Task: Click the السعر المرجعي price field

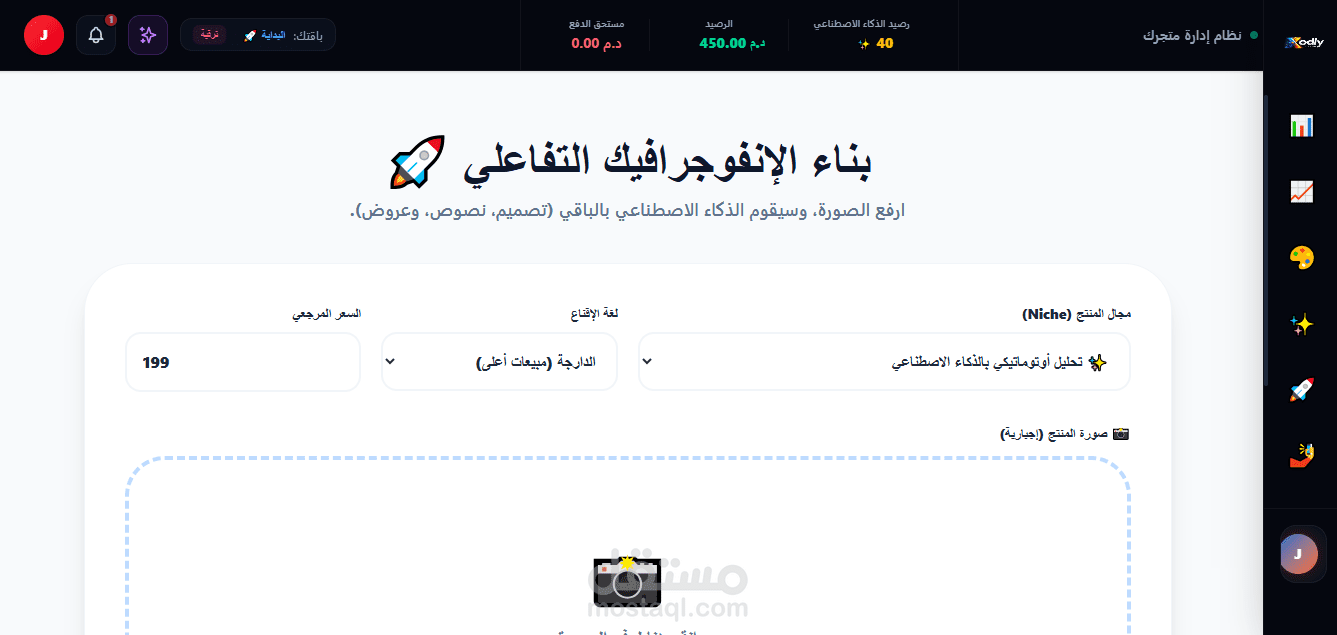Action: (x=243, y=362)
